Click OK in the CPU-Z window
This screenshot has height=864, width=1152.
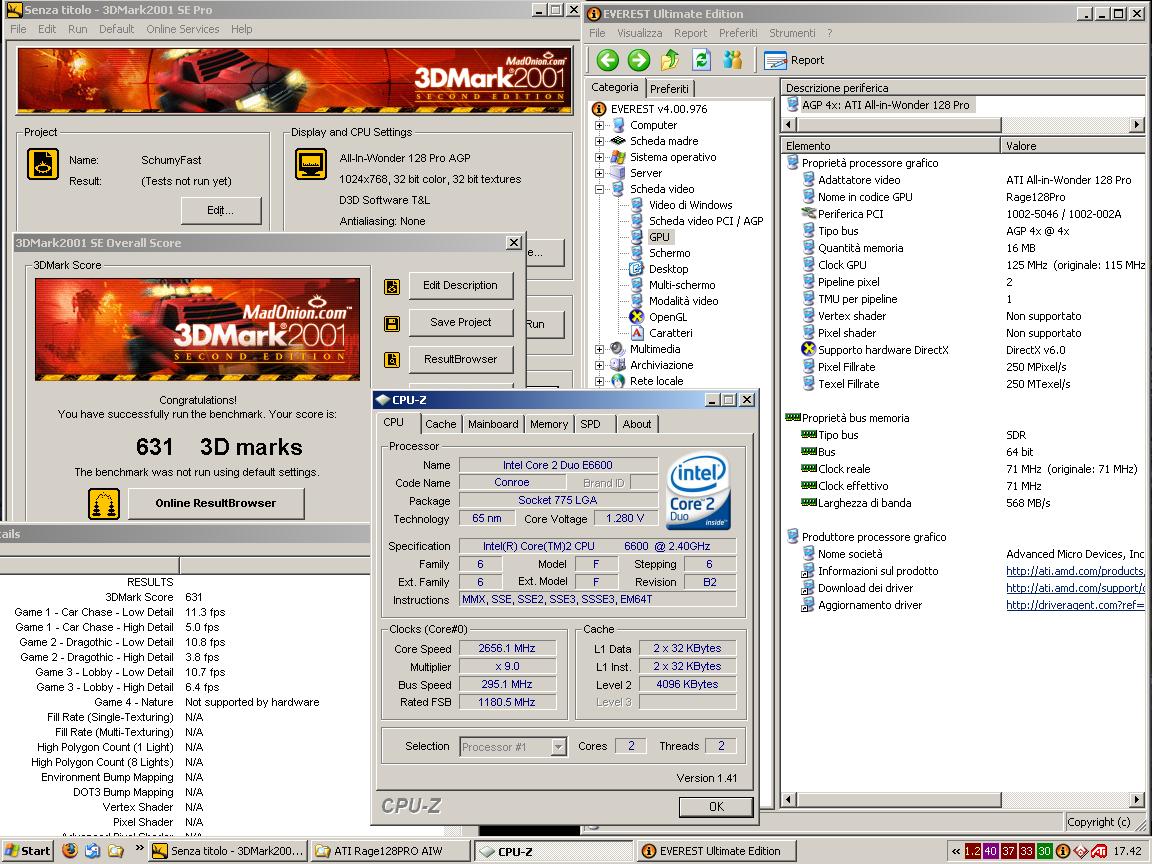716,807
